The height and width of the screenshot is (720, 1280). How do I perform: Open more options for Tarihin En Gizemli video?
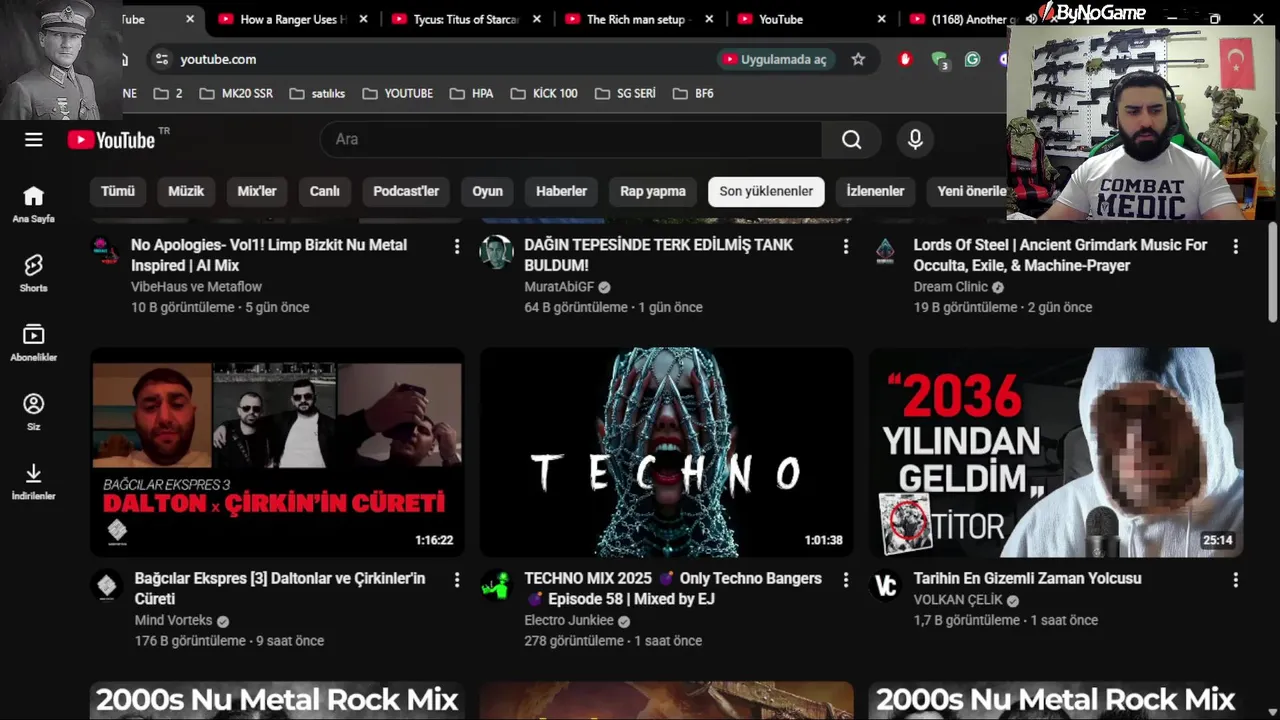click(1235, 580)
